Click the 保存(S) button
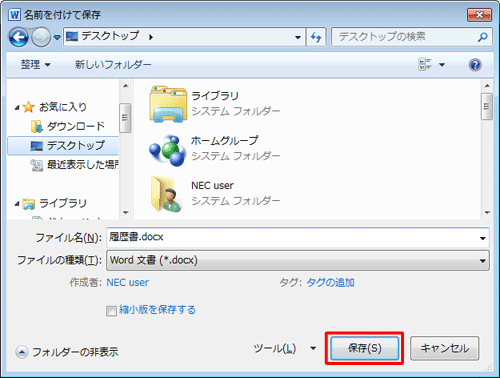Screen dimensions: 500x378 [365, 348]
